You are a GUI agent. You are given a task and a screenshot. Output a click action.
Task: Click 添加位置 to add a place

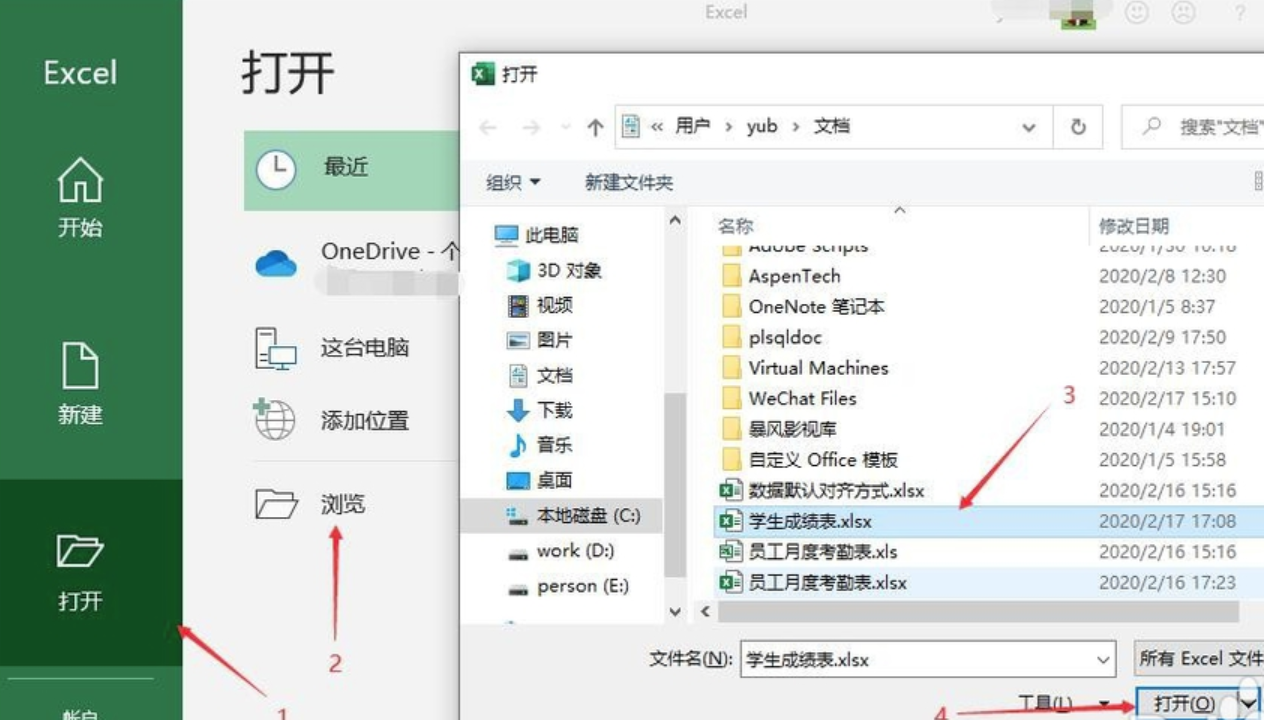coord(333,420)
